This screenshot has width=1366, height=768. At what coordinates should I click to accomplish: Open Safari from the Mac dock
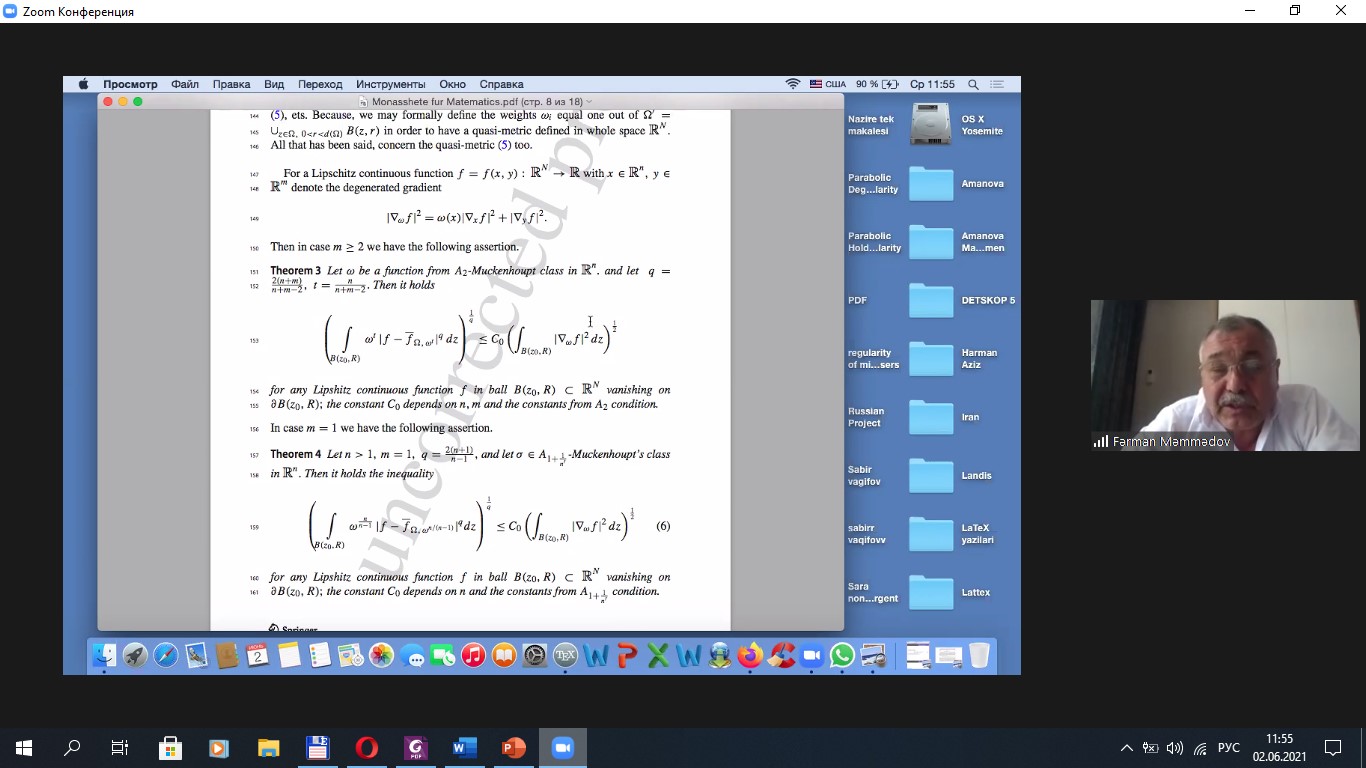click(166, 655)
